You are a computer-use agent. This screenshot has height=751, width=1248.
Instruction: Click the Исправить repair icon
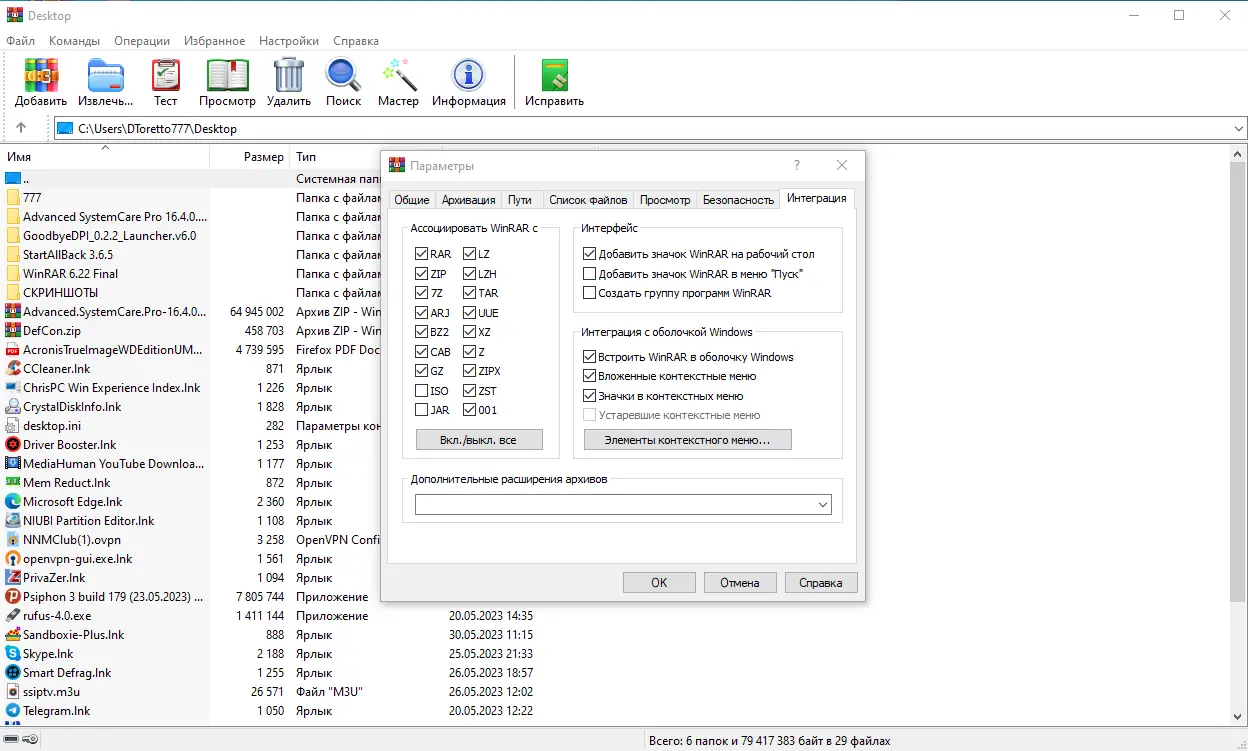coord(554,75)
